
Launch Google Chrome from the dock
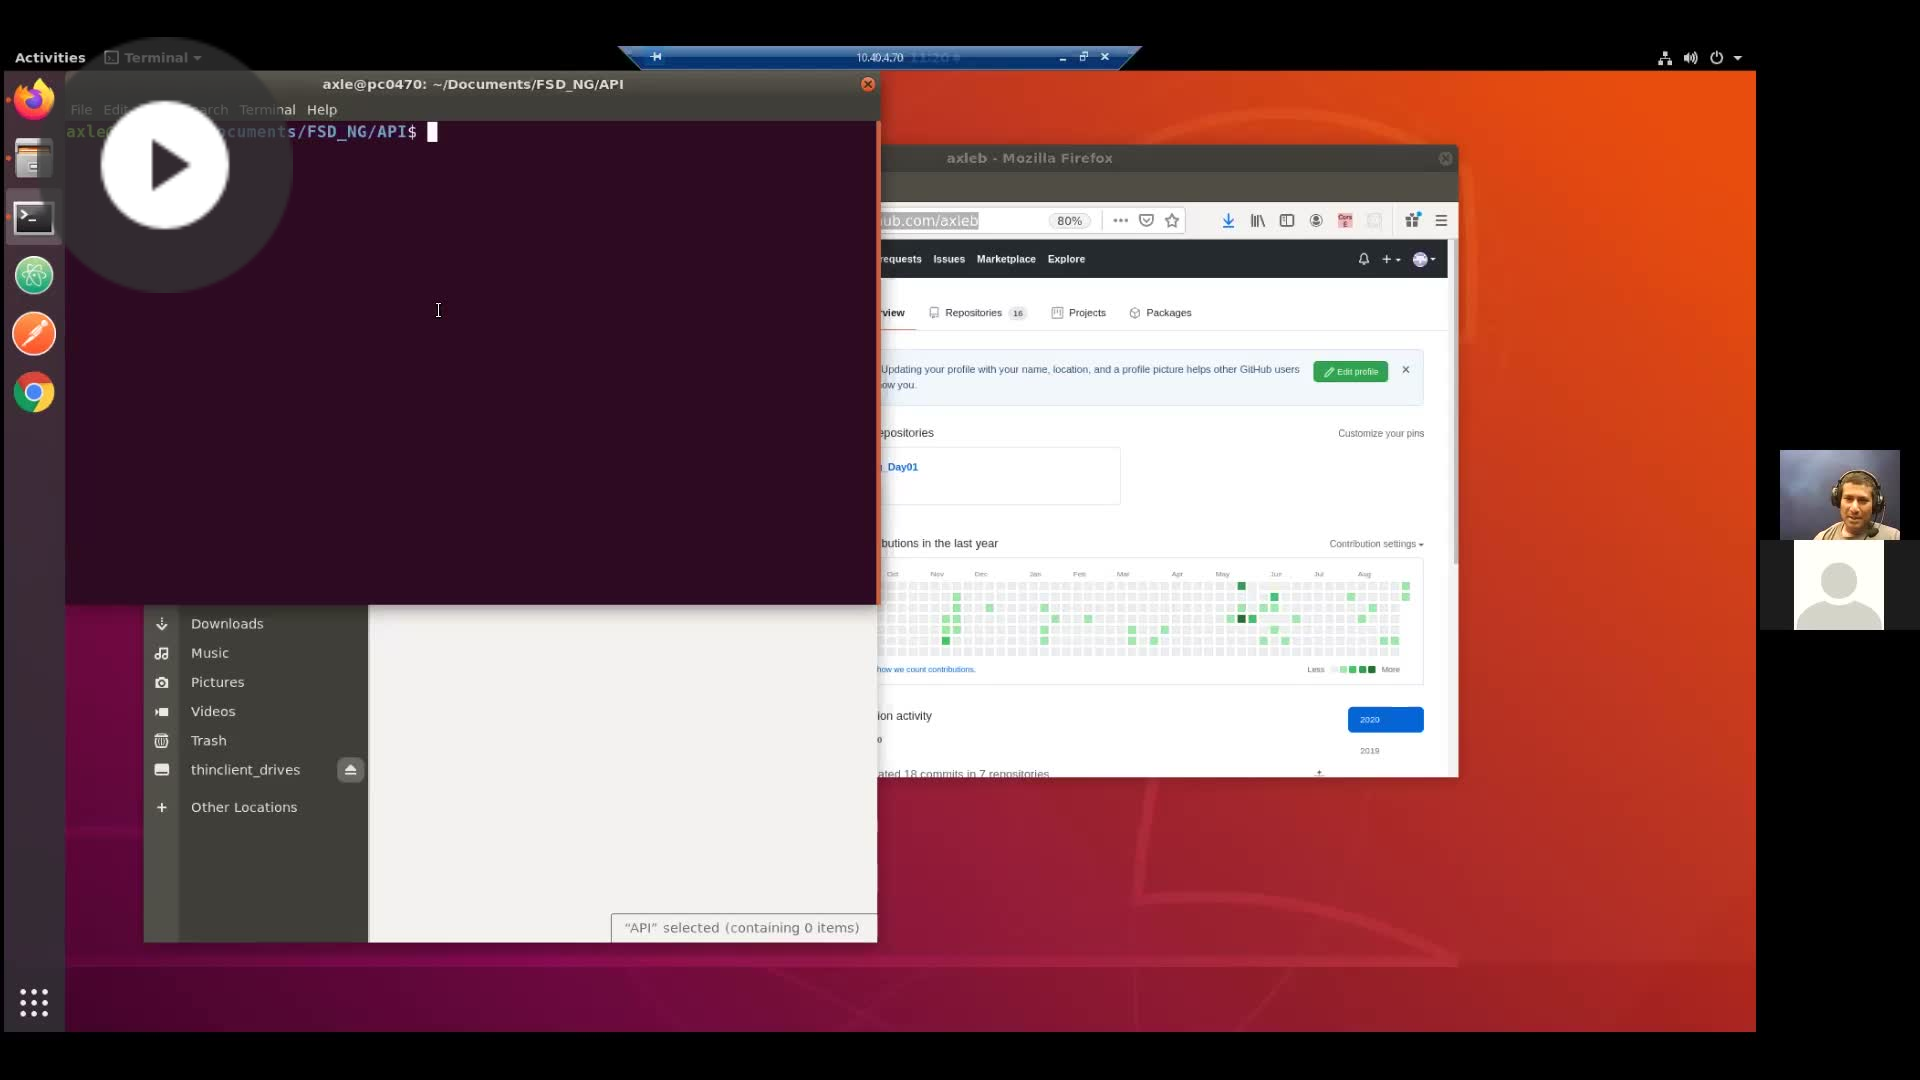coord(33,392)
